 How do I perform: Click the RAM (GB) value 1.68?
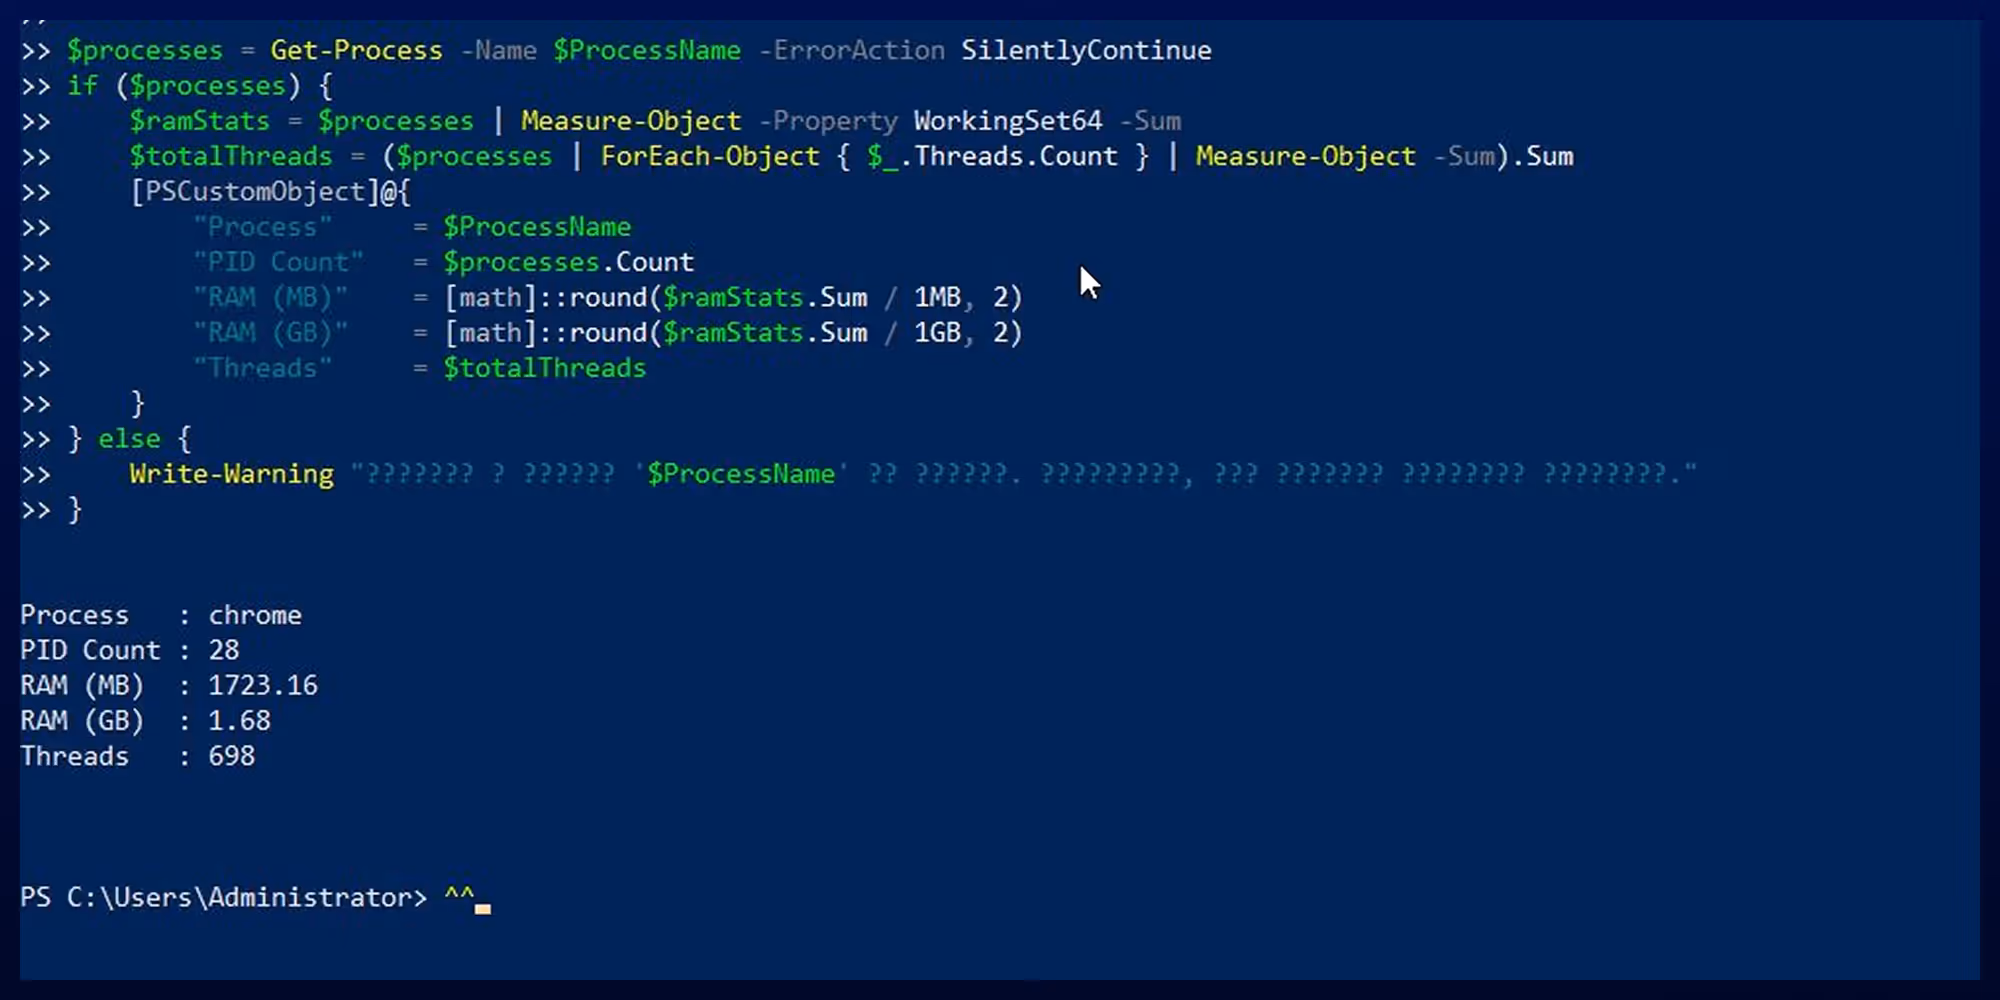tap(239, 721)
